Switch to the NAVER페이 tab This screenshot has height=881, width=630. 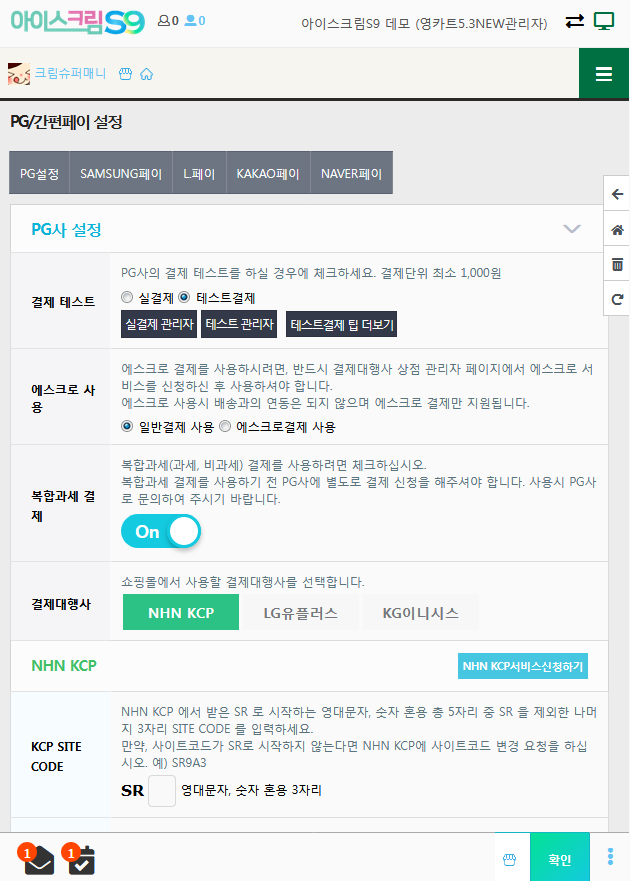351,173
